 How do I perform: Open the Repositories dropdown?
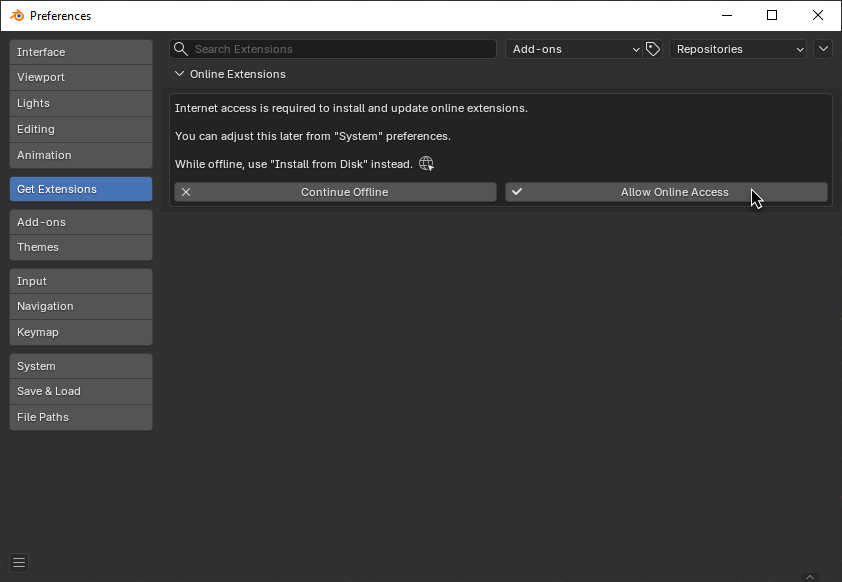point(738,49)
